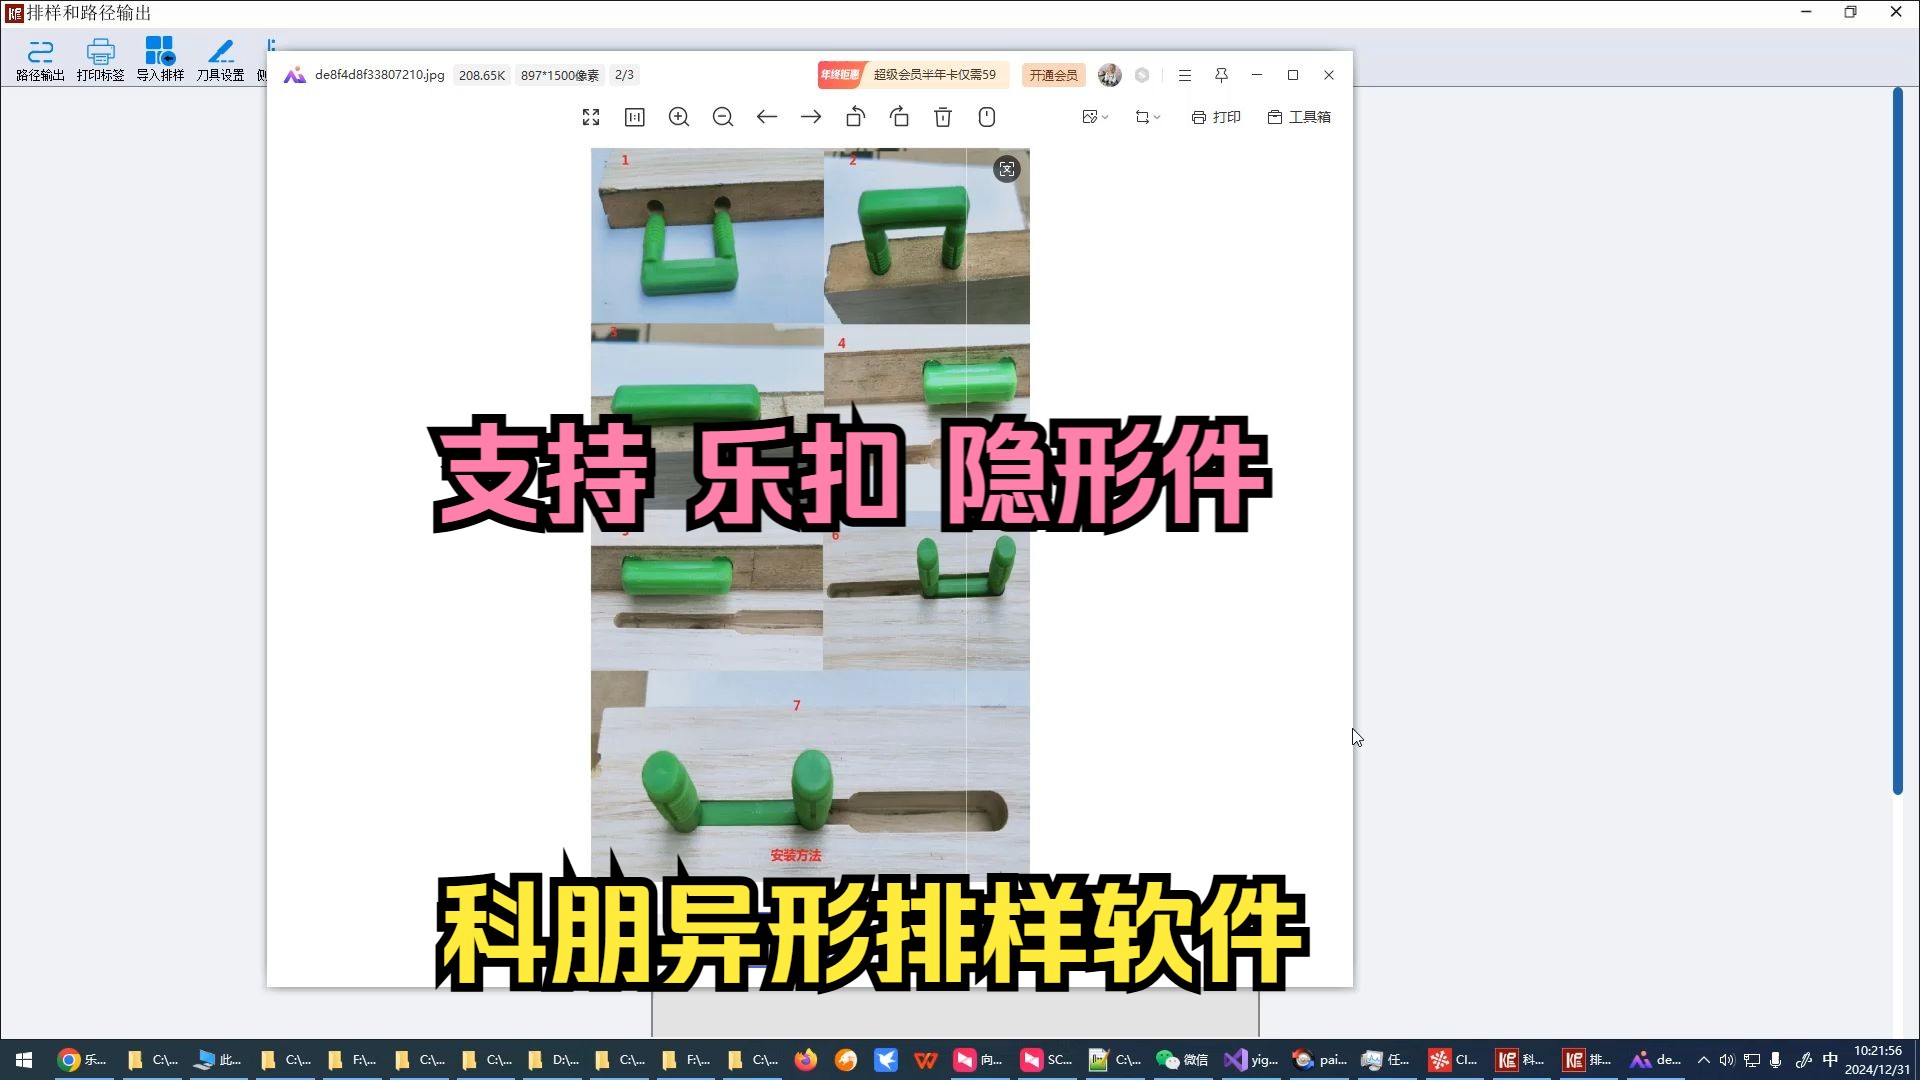Screen dimensions: 1920x1080
Task: Open the 工具箱 toolbox
Action: (x=1299, y=117)
